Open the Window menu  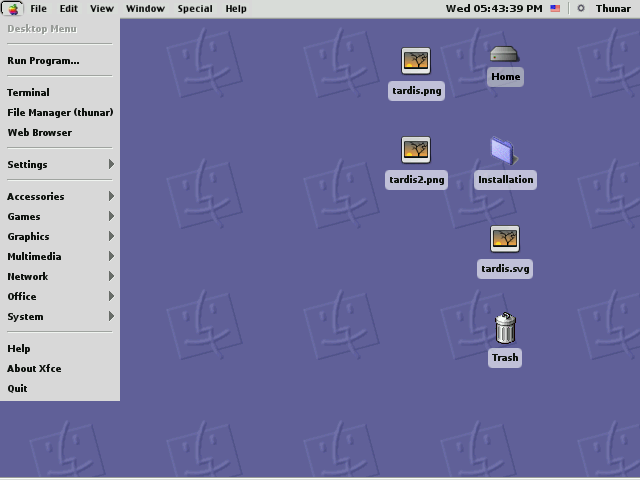pos(145,9)
